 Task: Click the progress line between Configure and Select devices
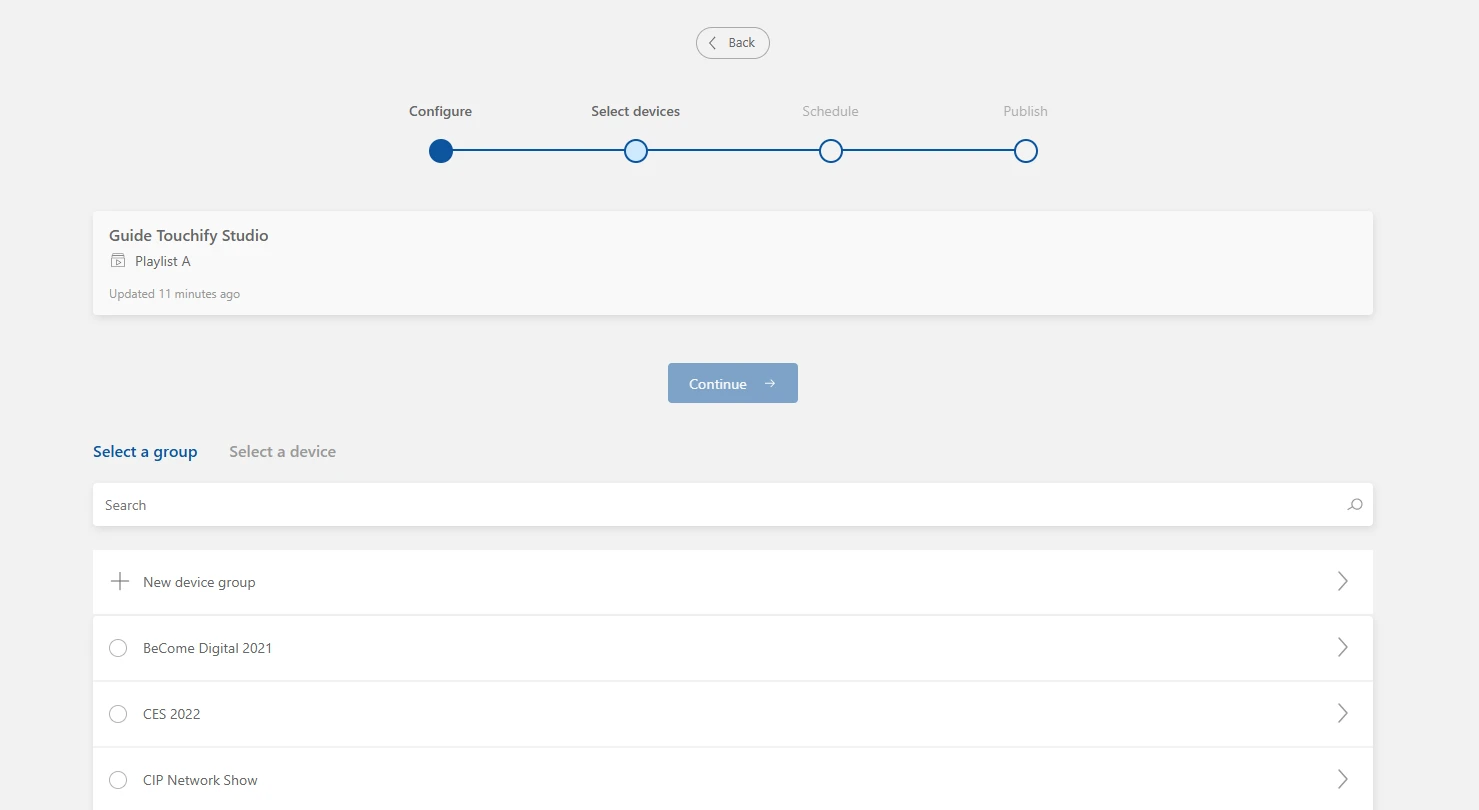pyautogui.click(x=537, y=151)
